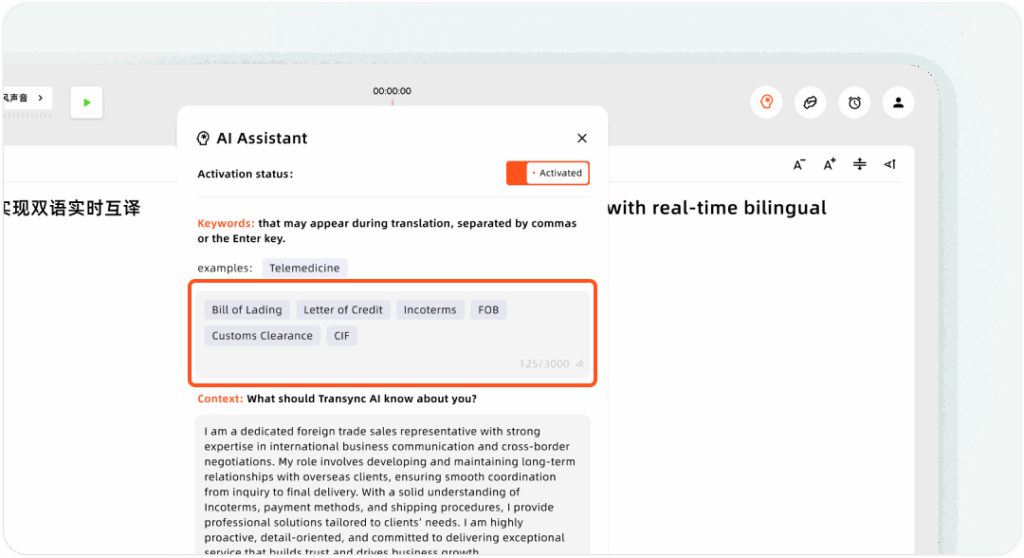Click the Customs Clearance keyword tag
This screenshot has width=1024, height=558.
pyautogui.click(x=262, y=336)
